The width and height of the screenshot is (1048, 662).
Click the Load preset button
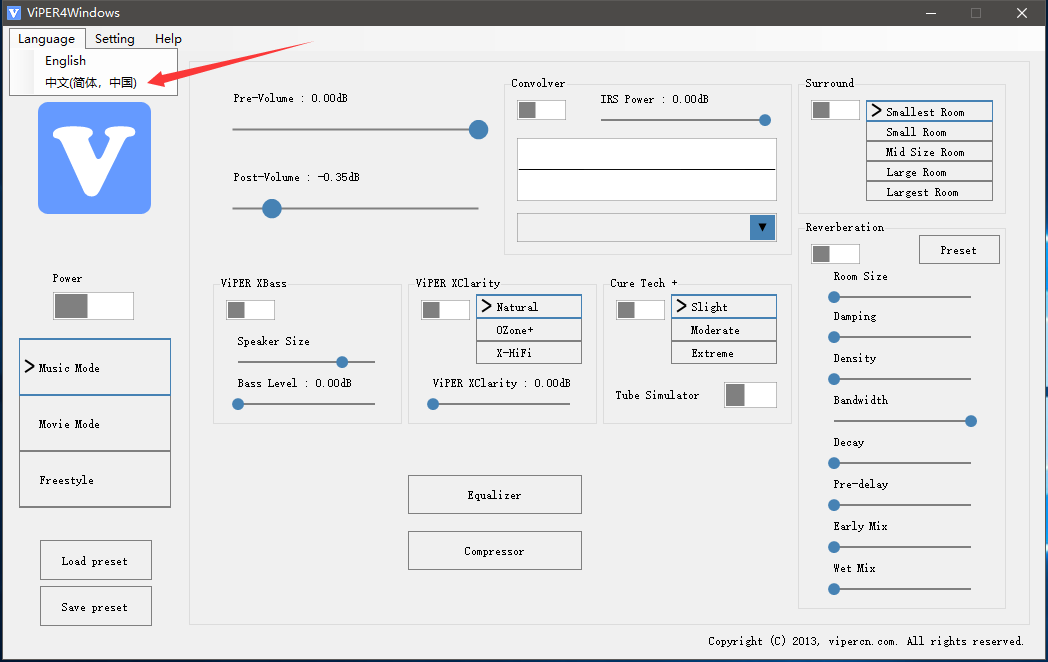(x=96, y=560)
